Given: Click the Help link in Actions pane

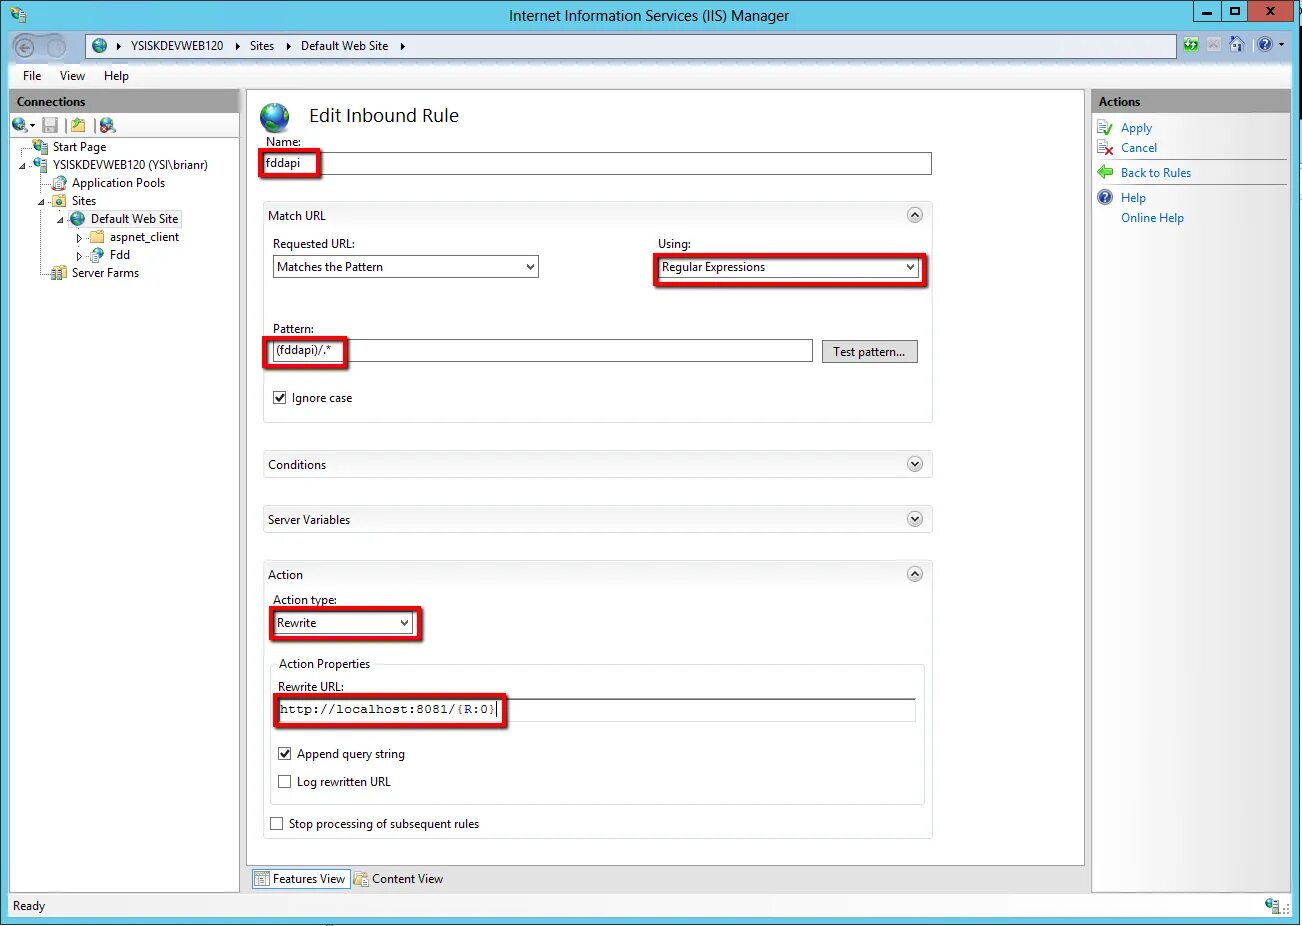Looking at the screenshot, I should (x=1133, y=198).
